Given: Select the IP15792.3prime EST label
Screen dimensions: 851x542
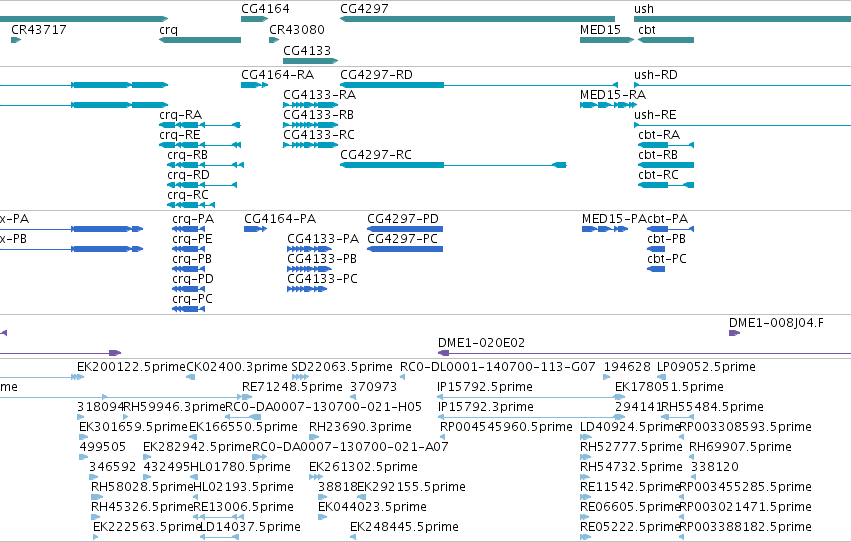Looking at the screenshot, I should click(x=485, y=407).
